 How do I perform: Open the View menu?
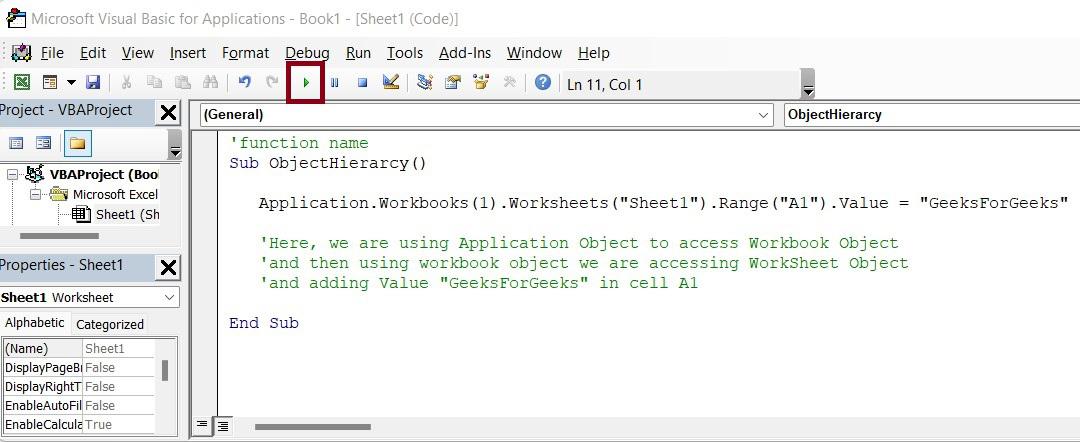[x=138, y=53]
